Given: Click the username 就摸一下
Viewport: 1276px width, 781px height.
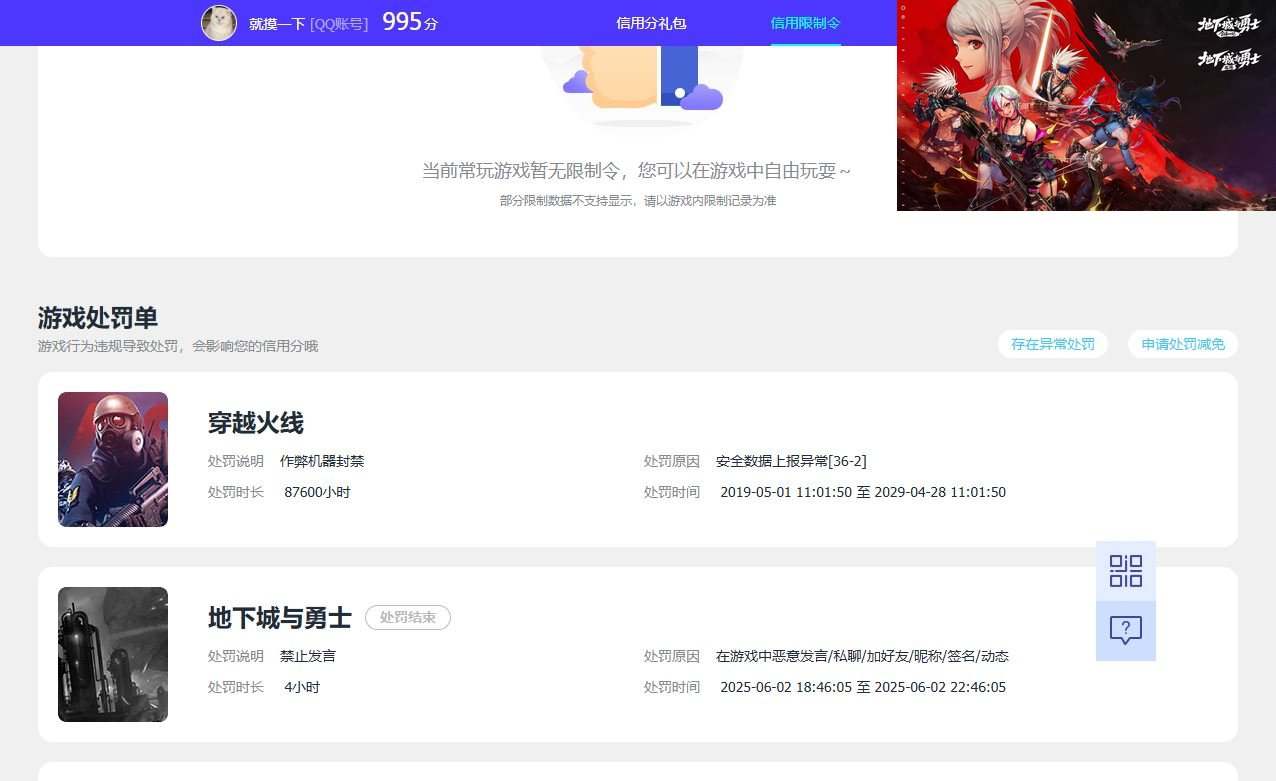Looking at the screenshot, I should pyautogui.click(x=277, y=23).
